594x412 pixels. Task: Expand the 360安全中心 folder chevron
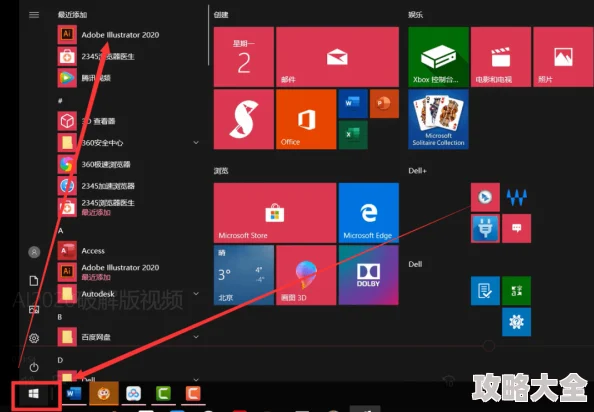(196, 143)
